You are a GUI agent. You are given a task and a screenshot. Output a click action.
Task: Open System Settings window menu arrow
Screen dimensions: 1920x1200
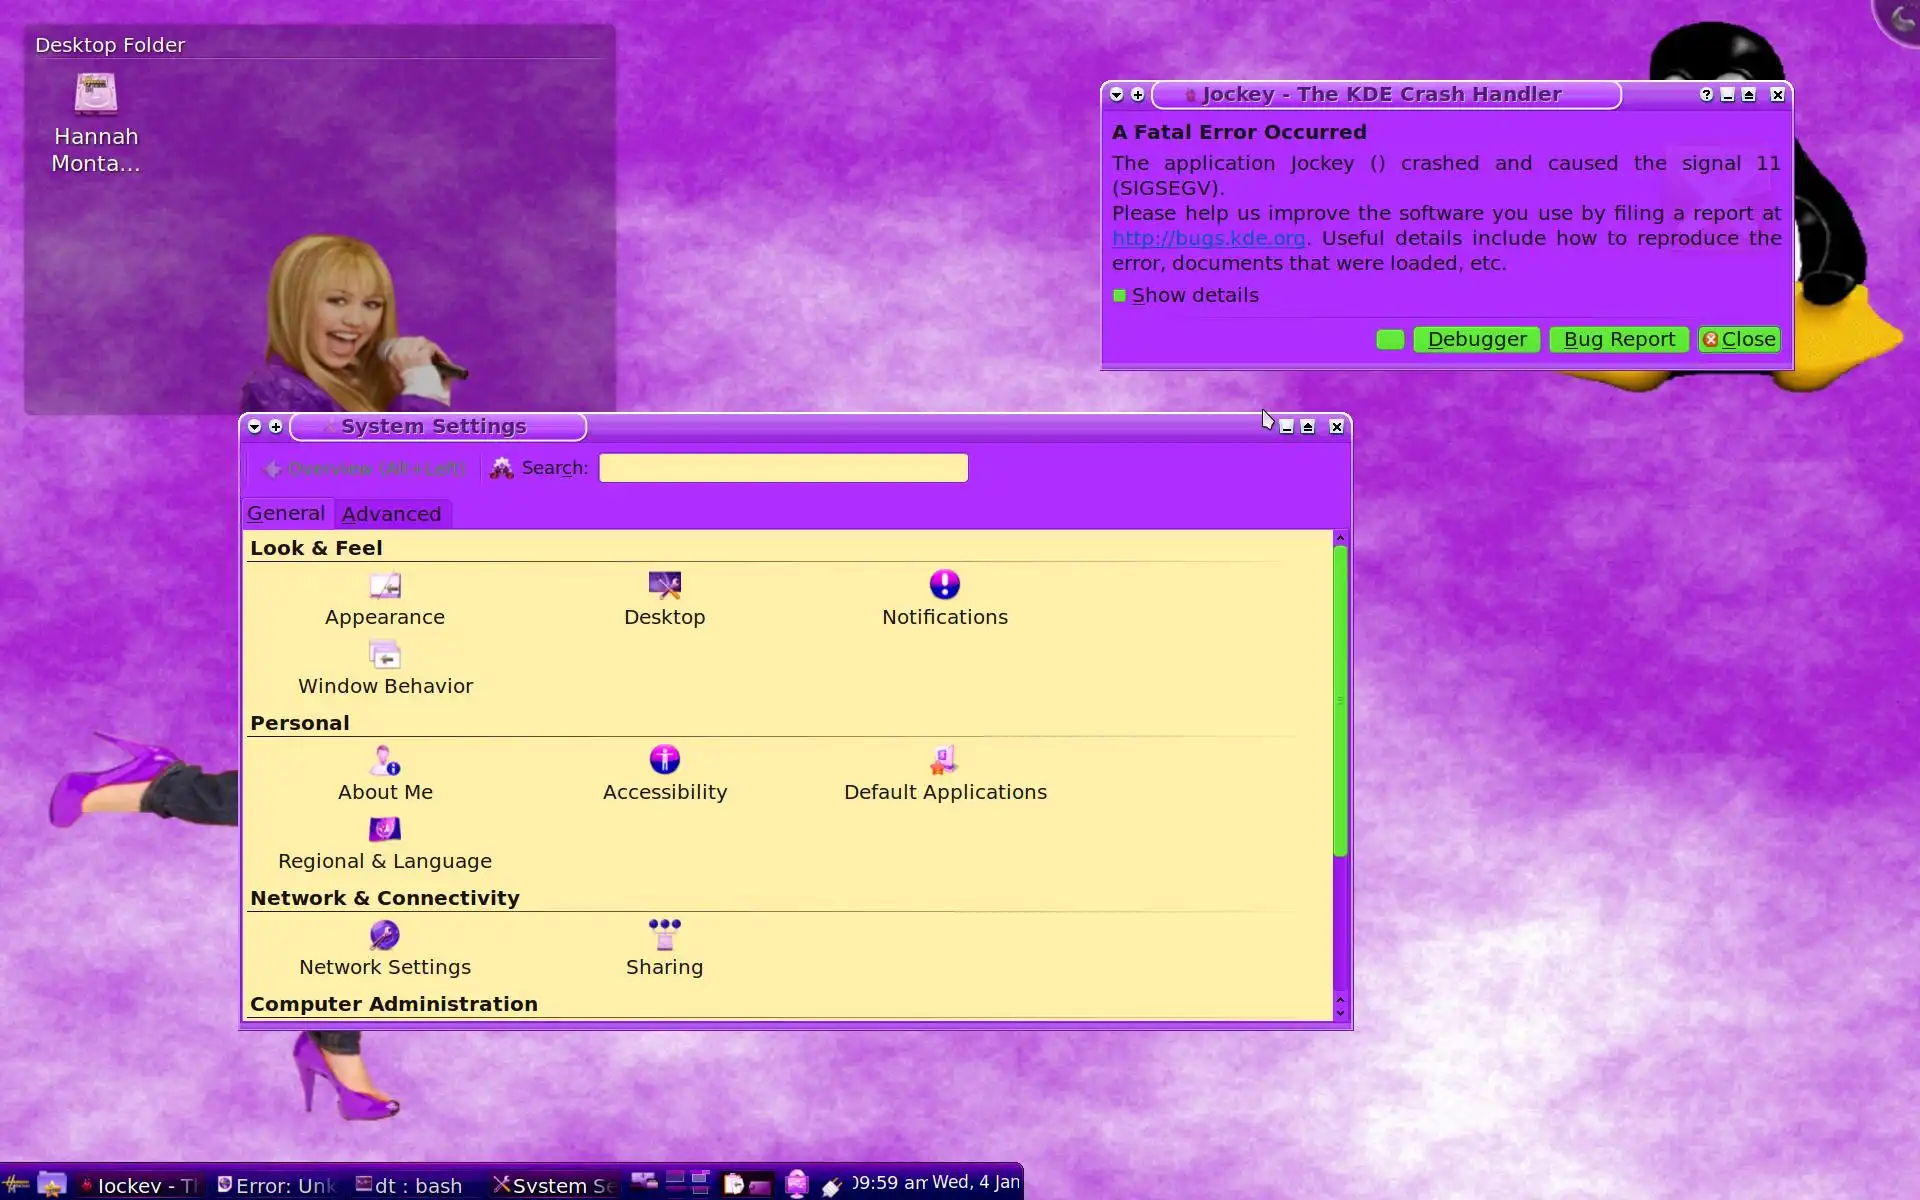tap(255, 427)
